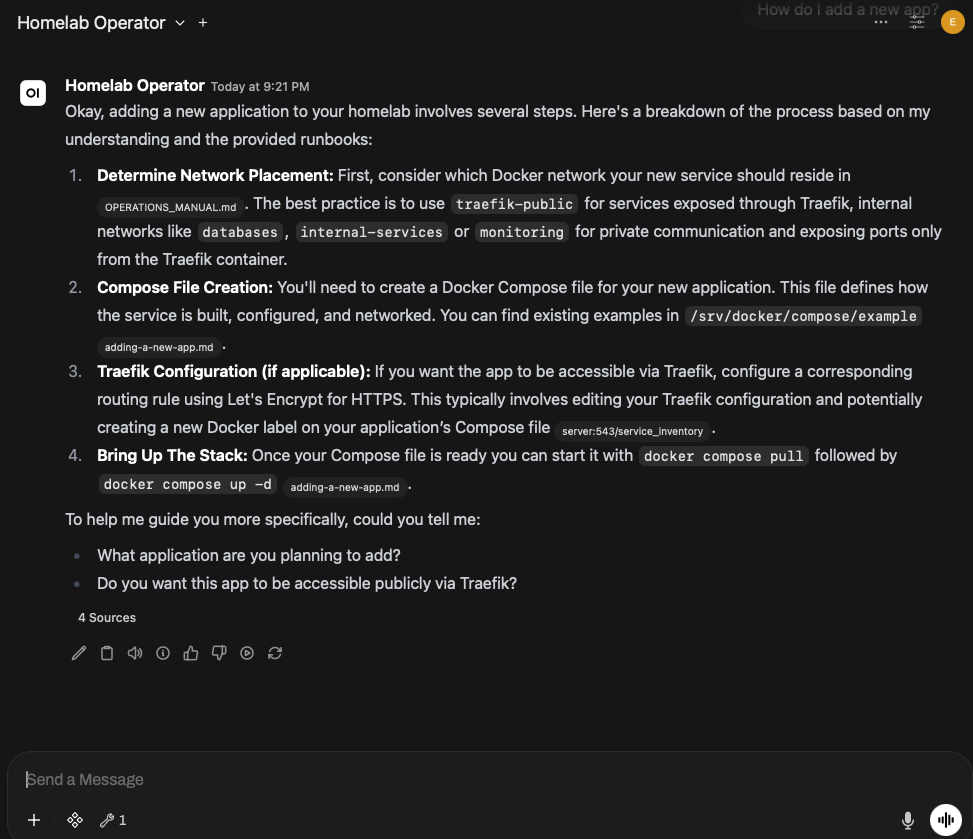
Task: Open the chat controls sliders panel
Action: pos(917,22)
